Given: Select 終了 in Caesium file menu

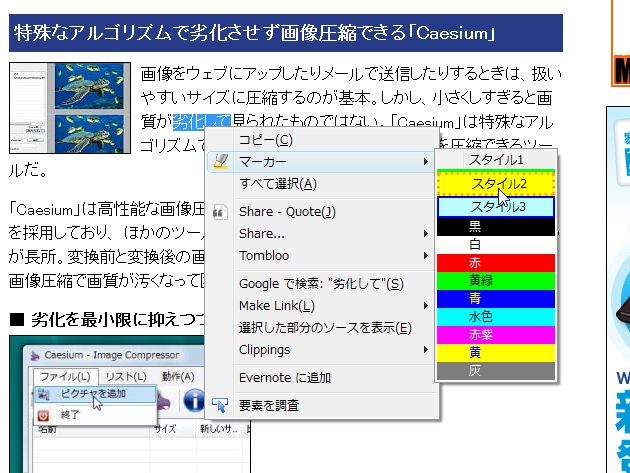Looking at the screenshot, I should (95, 415).
